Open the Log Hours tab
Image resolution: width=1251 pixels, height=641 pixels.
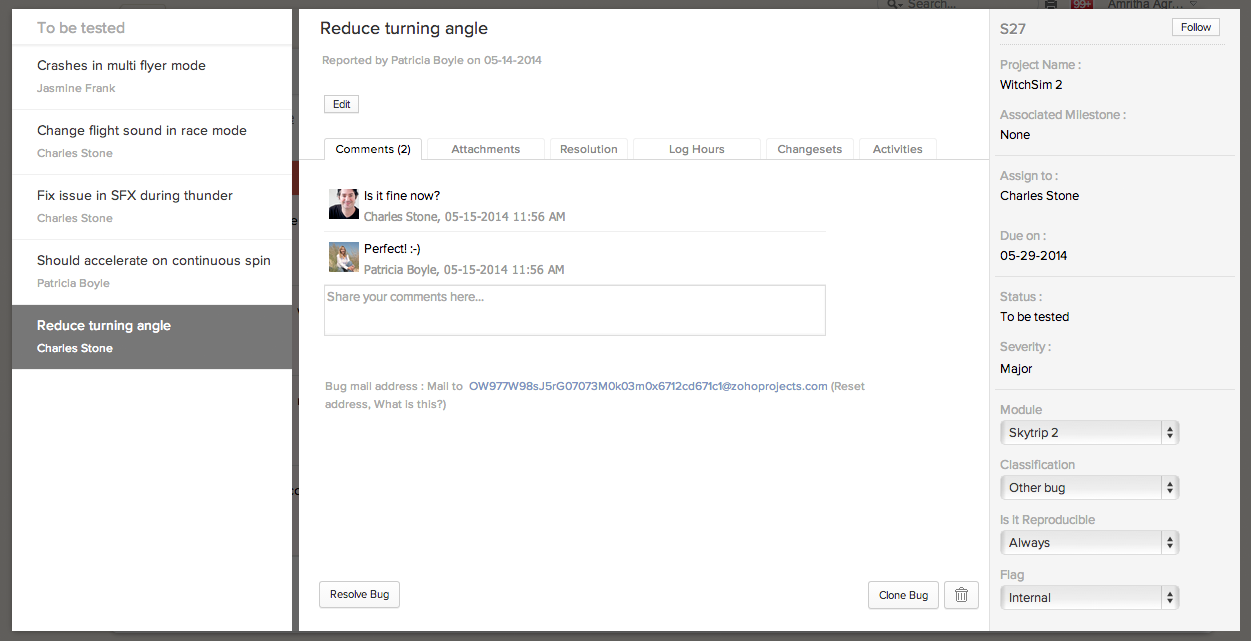(696, 148)
